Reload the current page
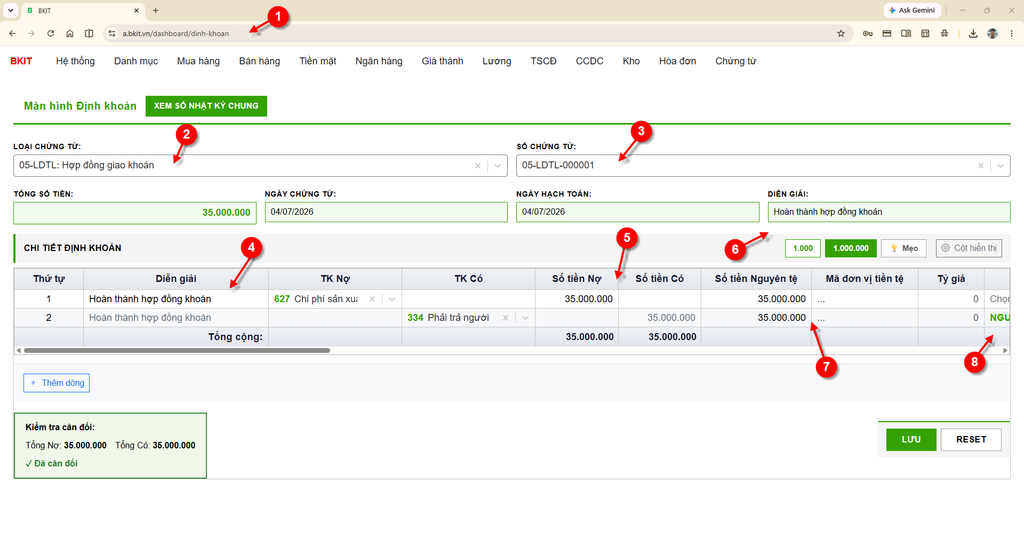Screen dimensions: 1024x550 click(x=50, y=33)
